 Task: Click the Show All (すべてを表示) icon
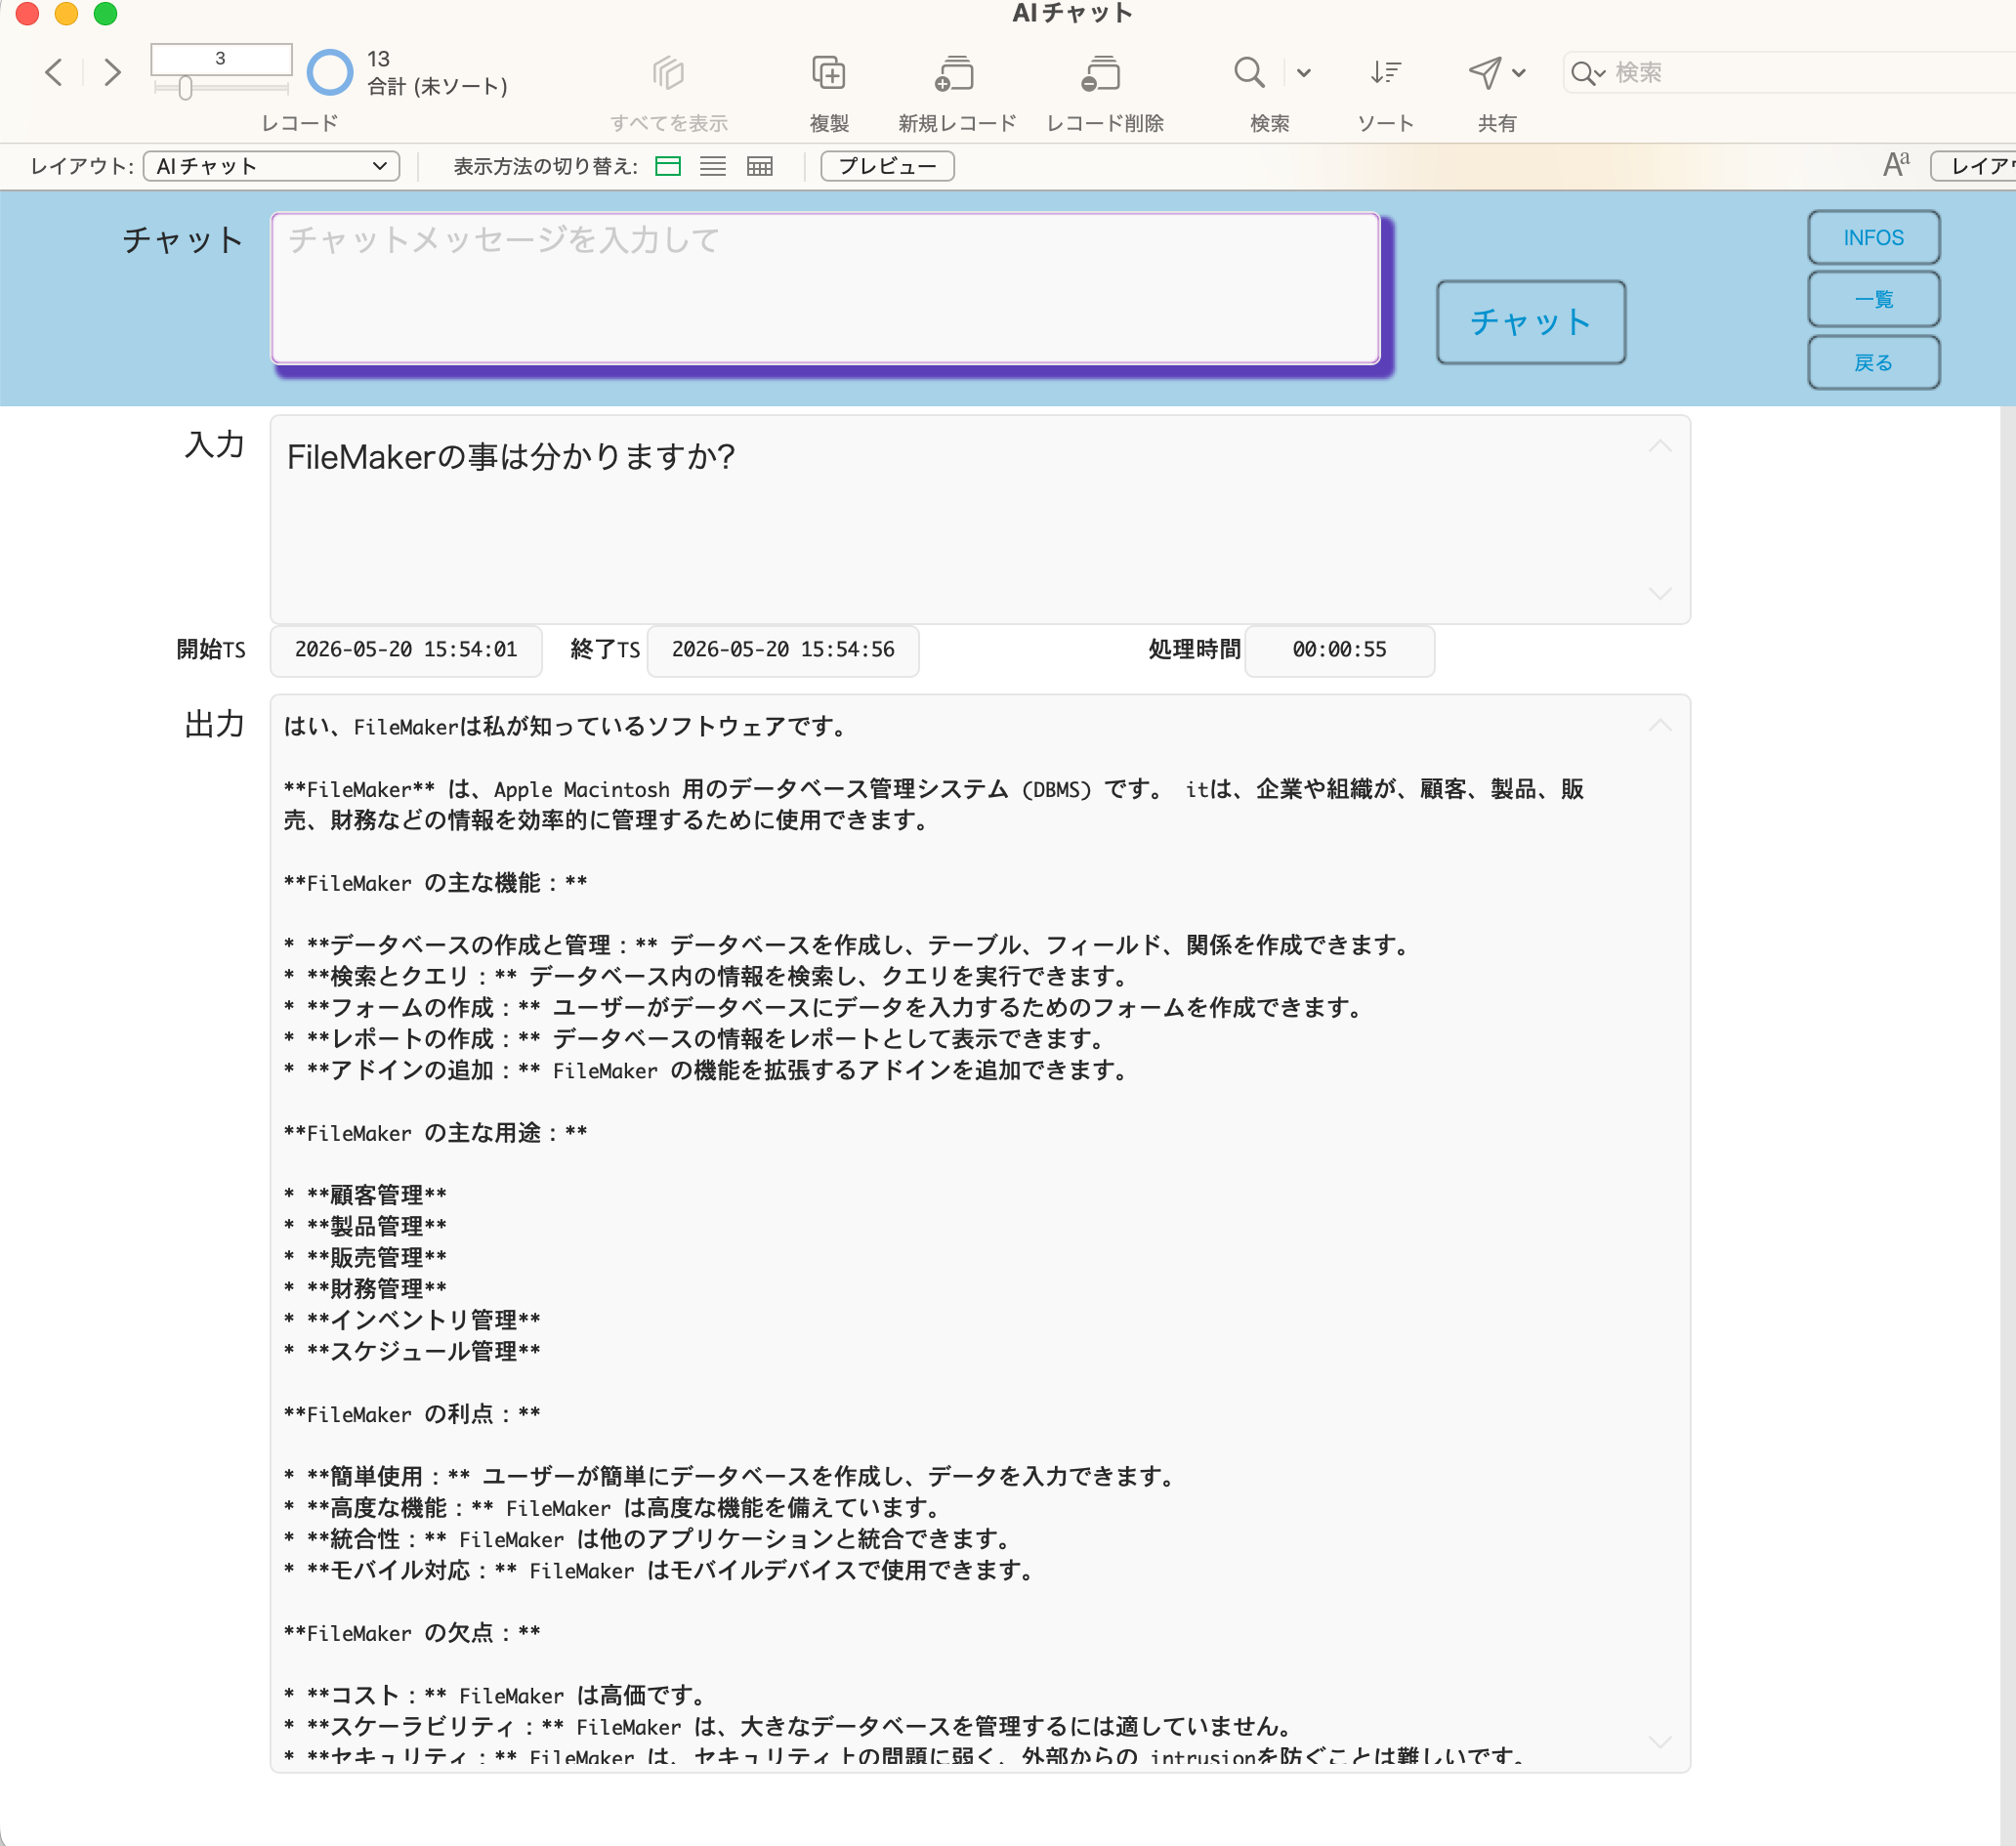pos(668,72)
